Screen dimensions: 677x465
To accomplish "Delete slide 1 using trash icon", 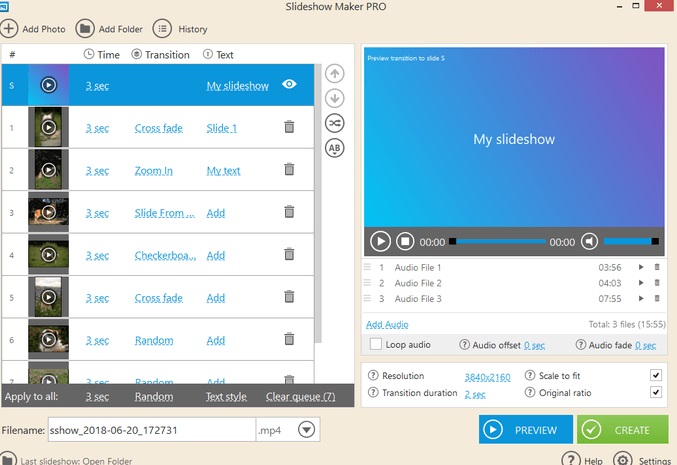I will pyautogui.click(x=289, y=127).
